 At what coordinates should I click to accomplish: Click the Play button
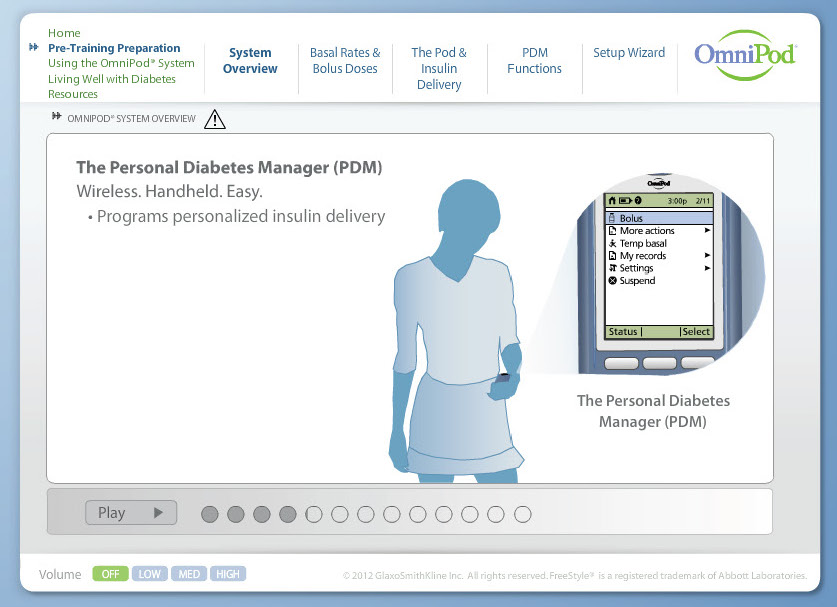[131, 513]
